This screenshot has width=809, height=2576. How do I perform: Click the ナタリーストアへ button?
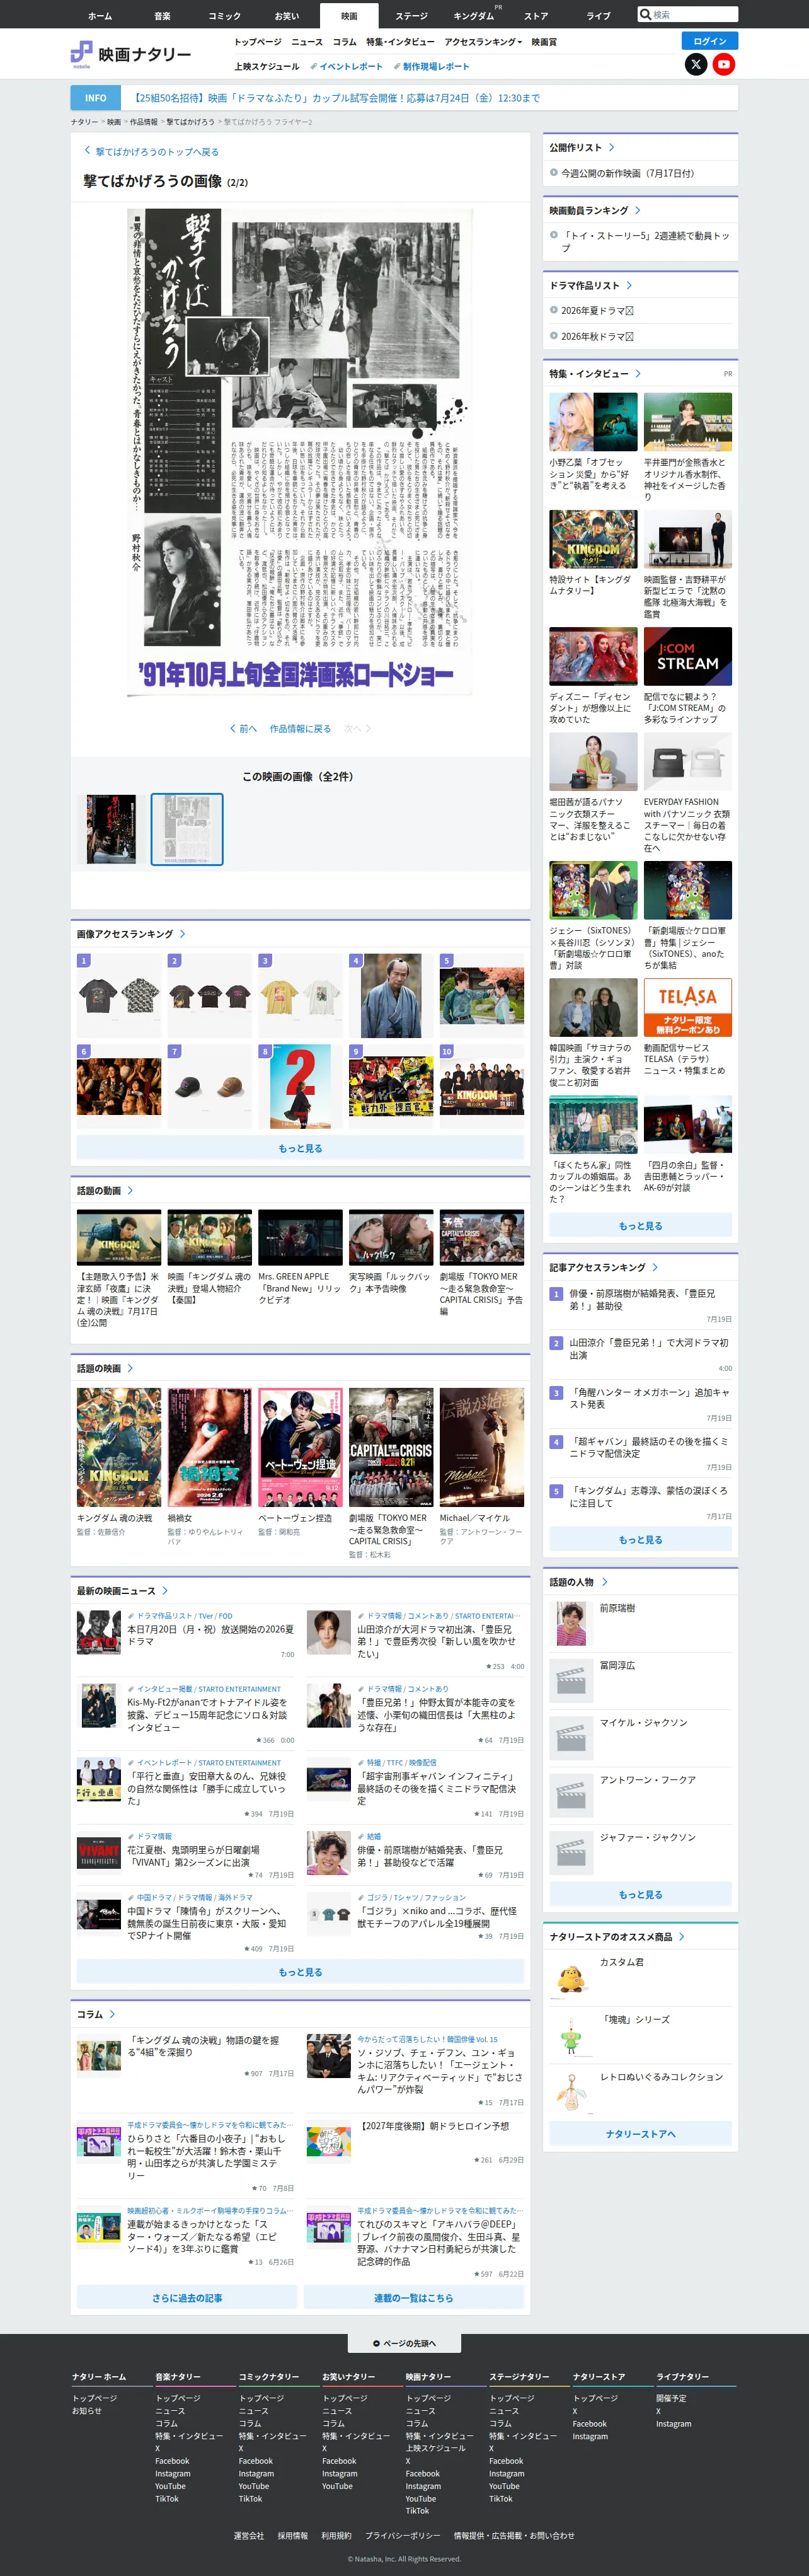640,2134
